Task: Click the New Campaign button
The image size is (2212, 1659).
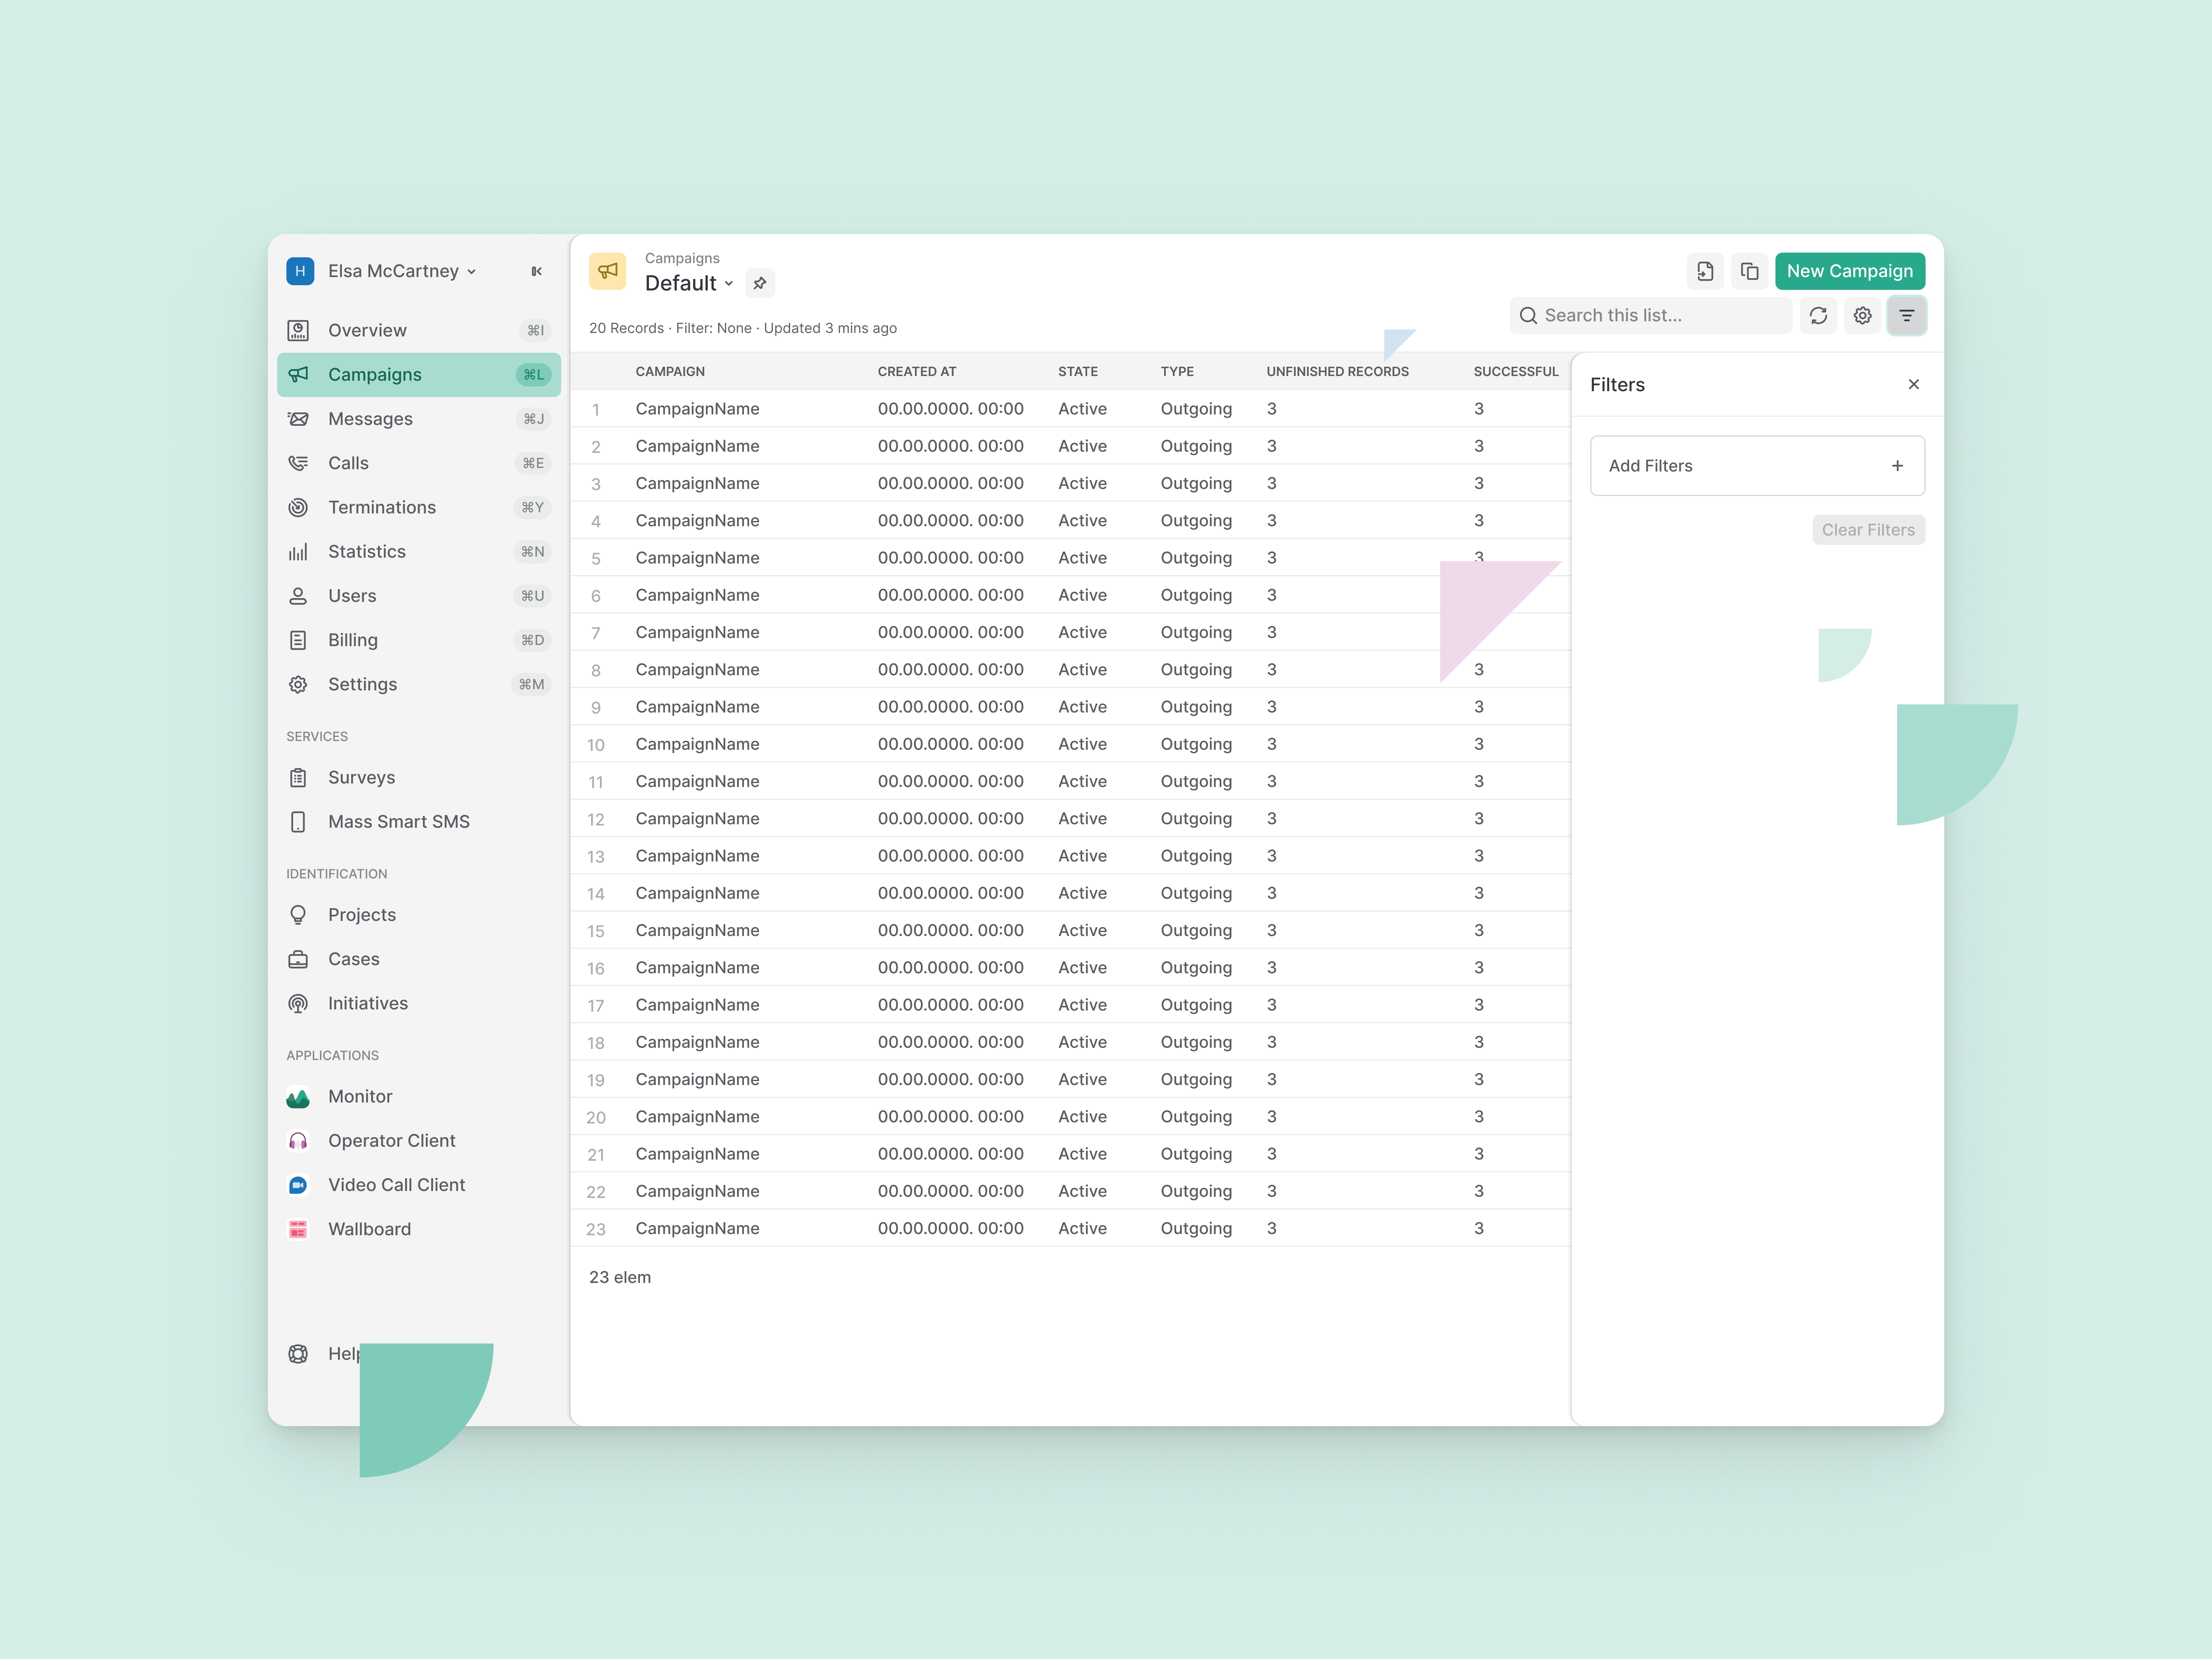Action: click(x=1849, y=271)
